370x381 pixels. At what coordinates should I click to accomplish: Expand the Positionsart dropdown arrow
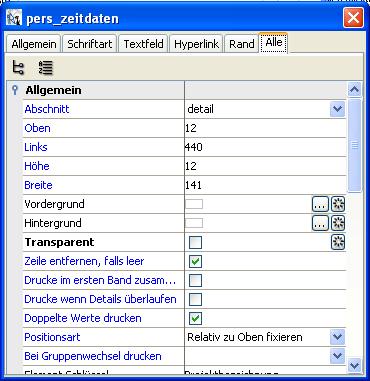pos(337,337)
